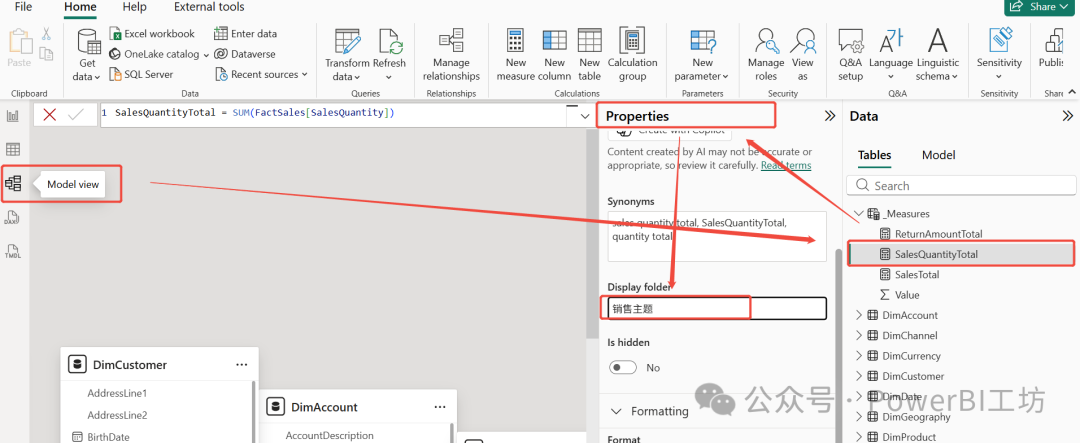1080x443 pixels.
Task: Commit the formula with the checkmark
Action: (x=75, y=114)
